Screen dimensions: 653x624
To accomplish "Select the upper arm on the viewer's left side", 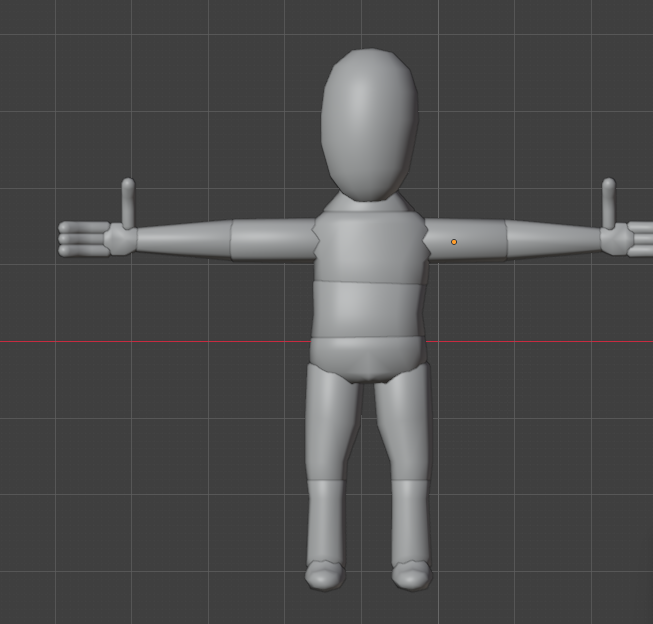I will [273, 240].
